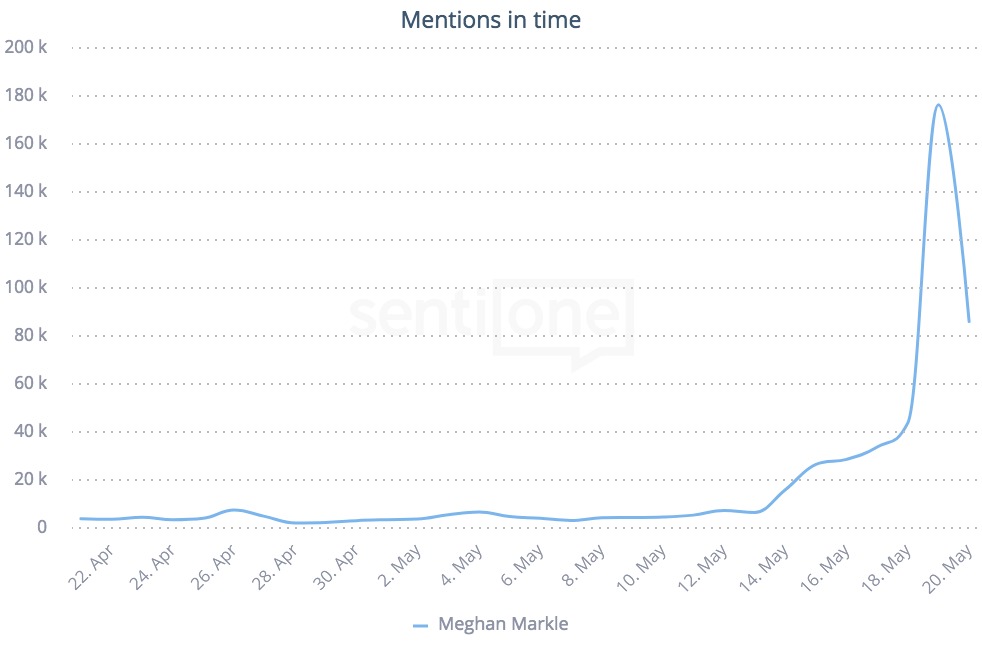This screenshot has width=982, height=652.
Task: Click the blue legend line marker
Action: 420,625
